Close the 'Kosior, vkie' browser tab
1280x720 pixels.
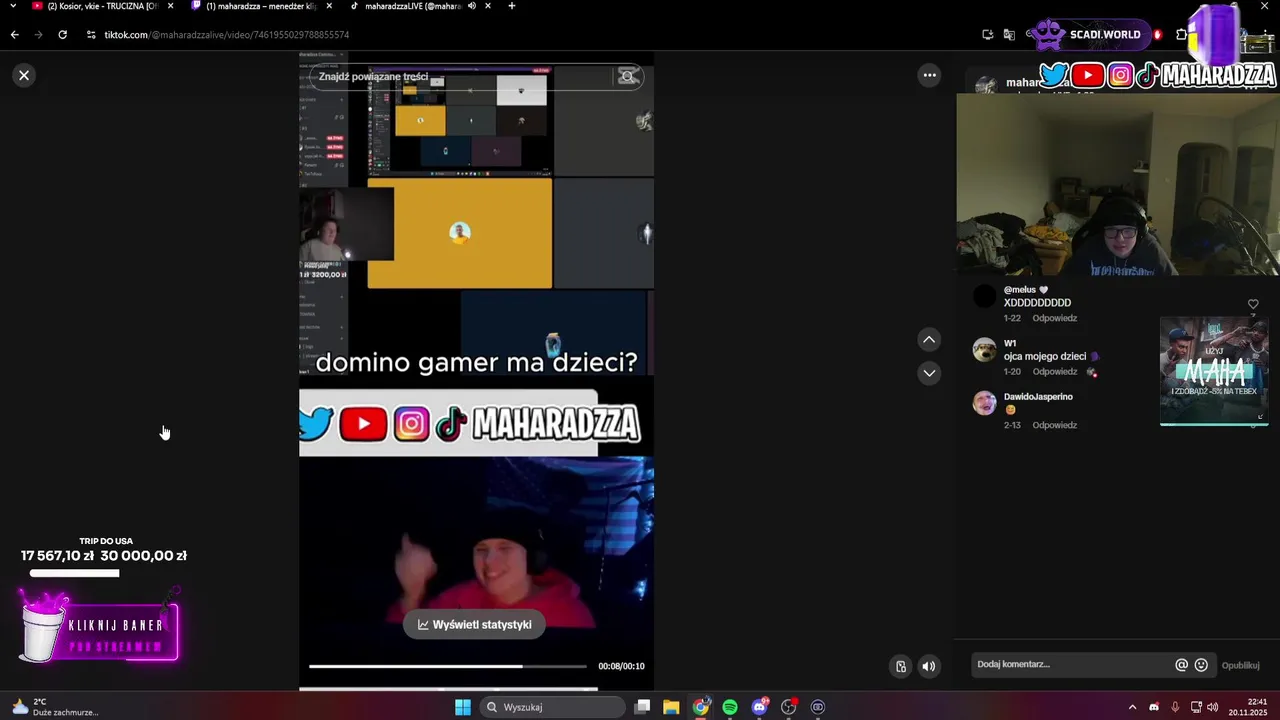170,6
